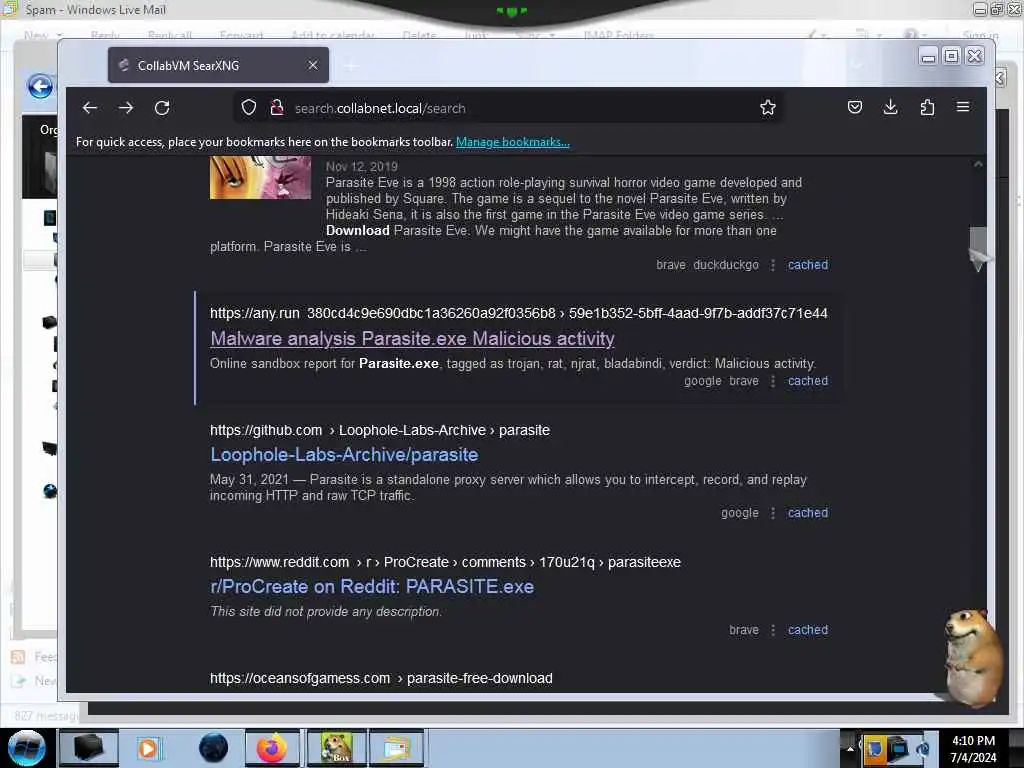
Task: Click the Parasite Eve result thumbnail
Action: (261, 178)
